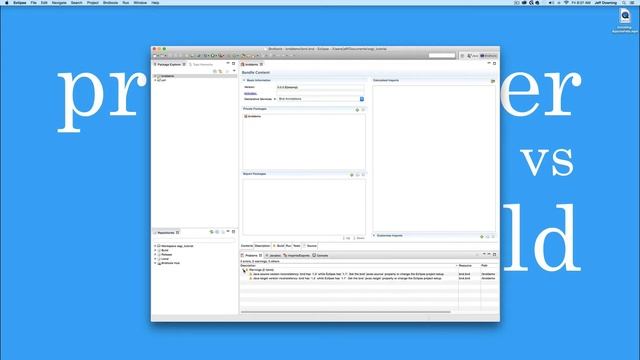Click the Problems view horizontal scrollbar
This screenshot has width=640, height=360.
tap(345, 312)
